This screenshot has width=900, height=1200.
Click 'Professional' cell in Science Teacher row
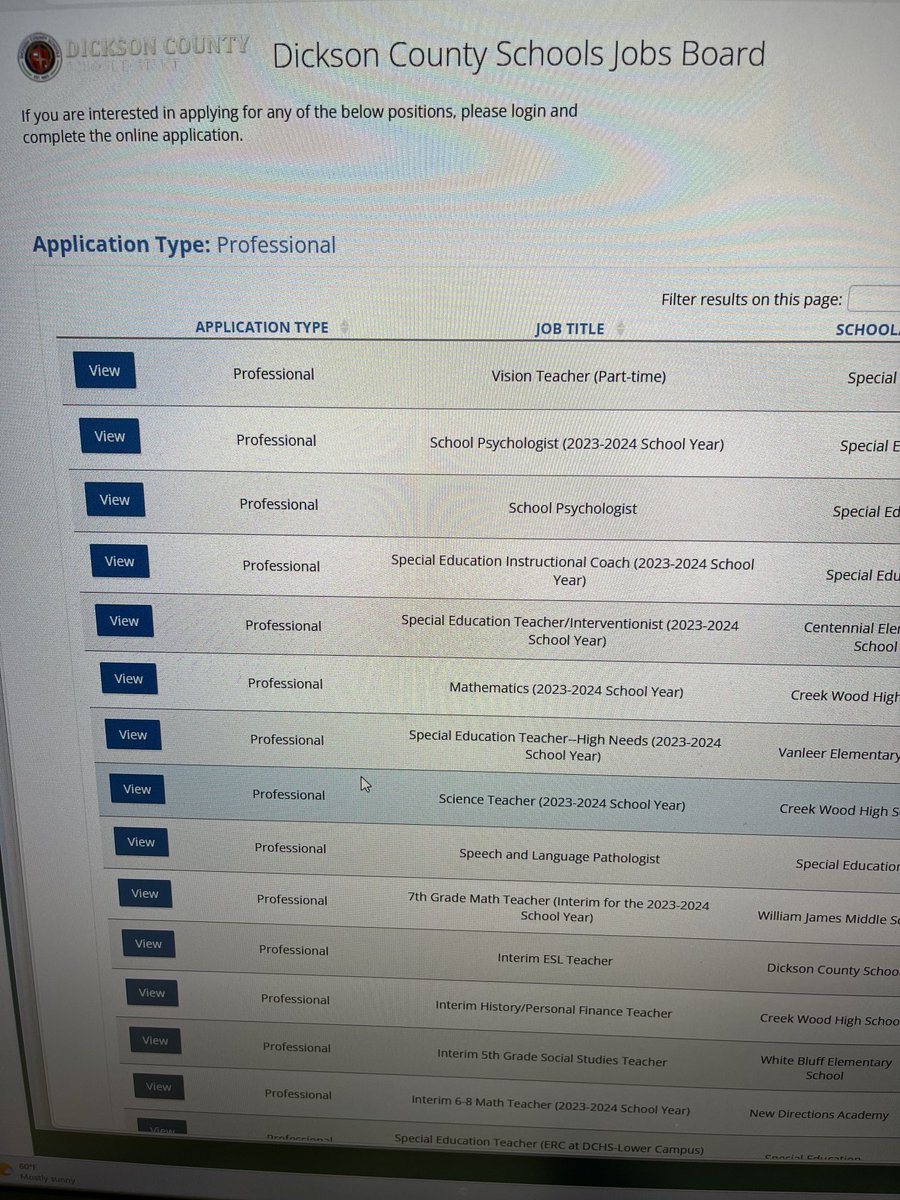click(x=288, y=795)
